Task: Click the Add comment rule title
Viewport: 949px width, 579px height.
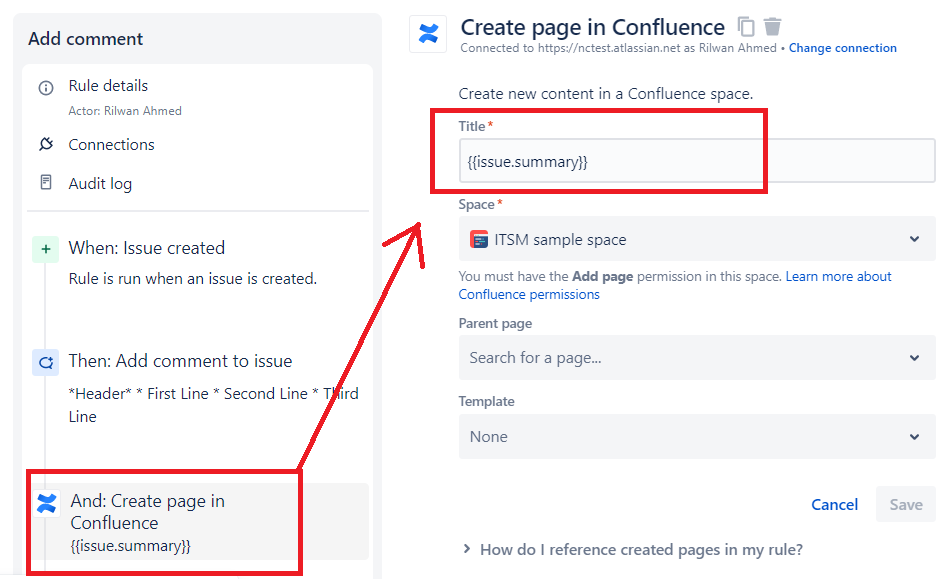Action: click(85, 39)
